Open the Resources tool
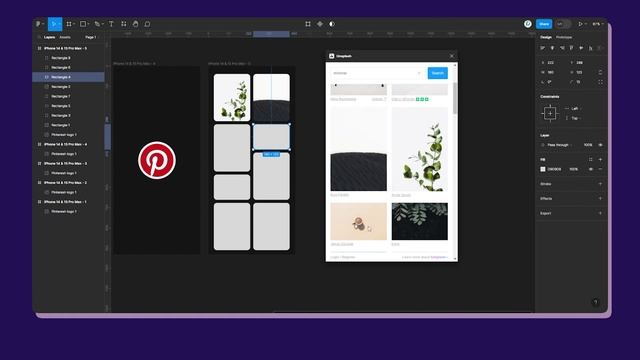This screenshot has height=360, width=640. [123, 24]
